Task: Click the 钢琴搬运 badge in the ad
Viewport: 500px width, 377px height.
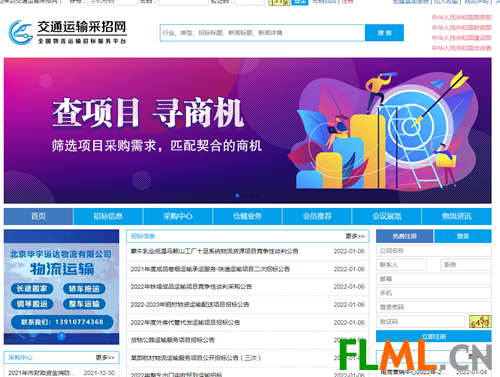Action: coord(32,304)
